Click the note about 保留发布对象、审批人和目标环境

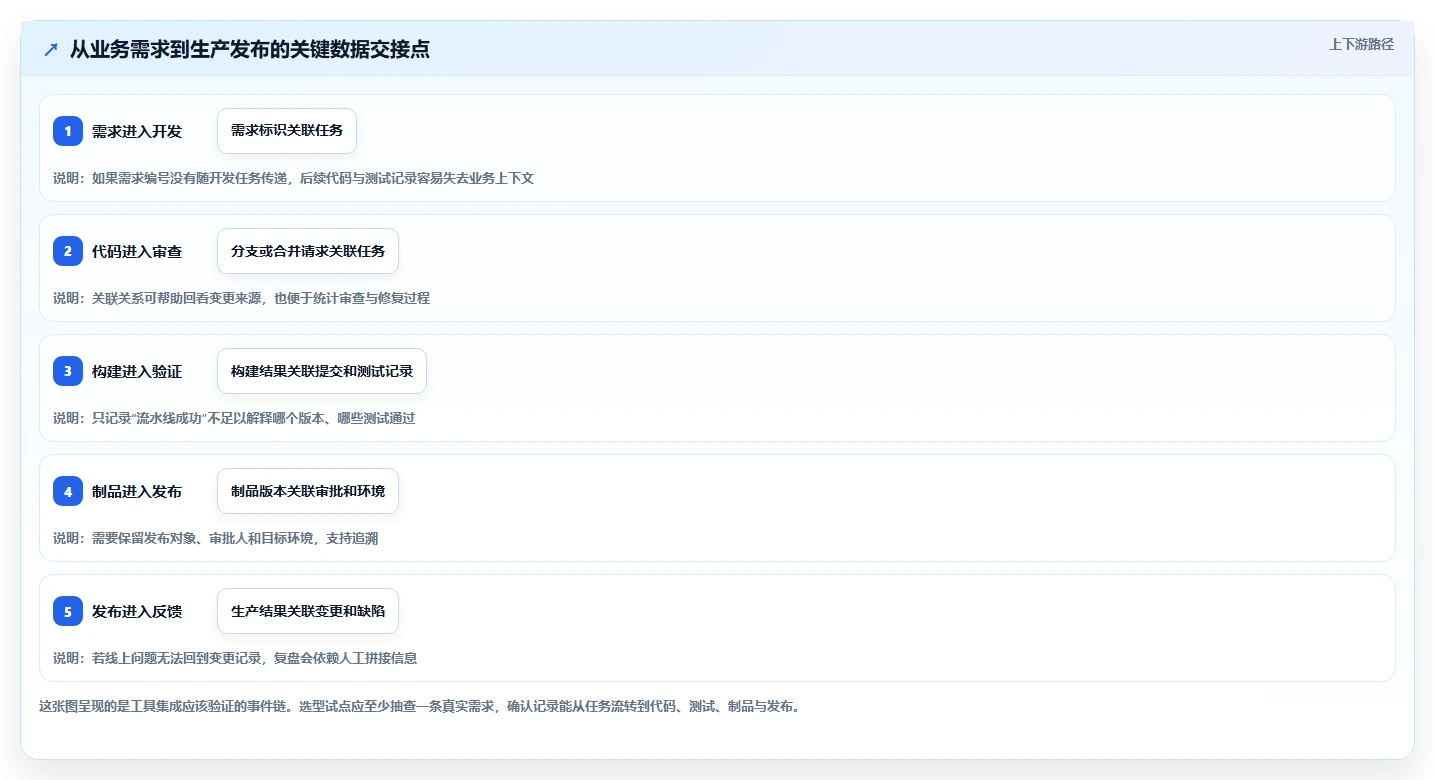[x=216, y=538]
